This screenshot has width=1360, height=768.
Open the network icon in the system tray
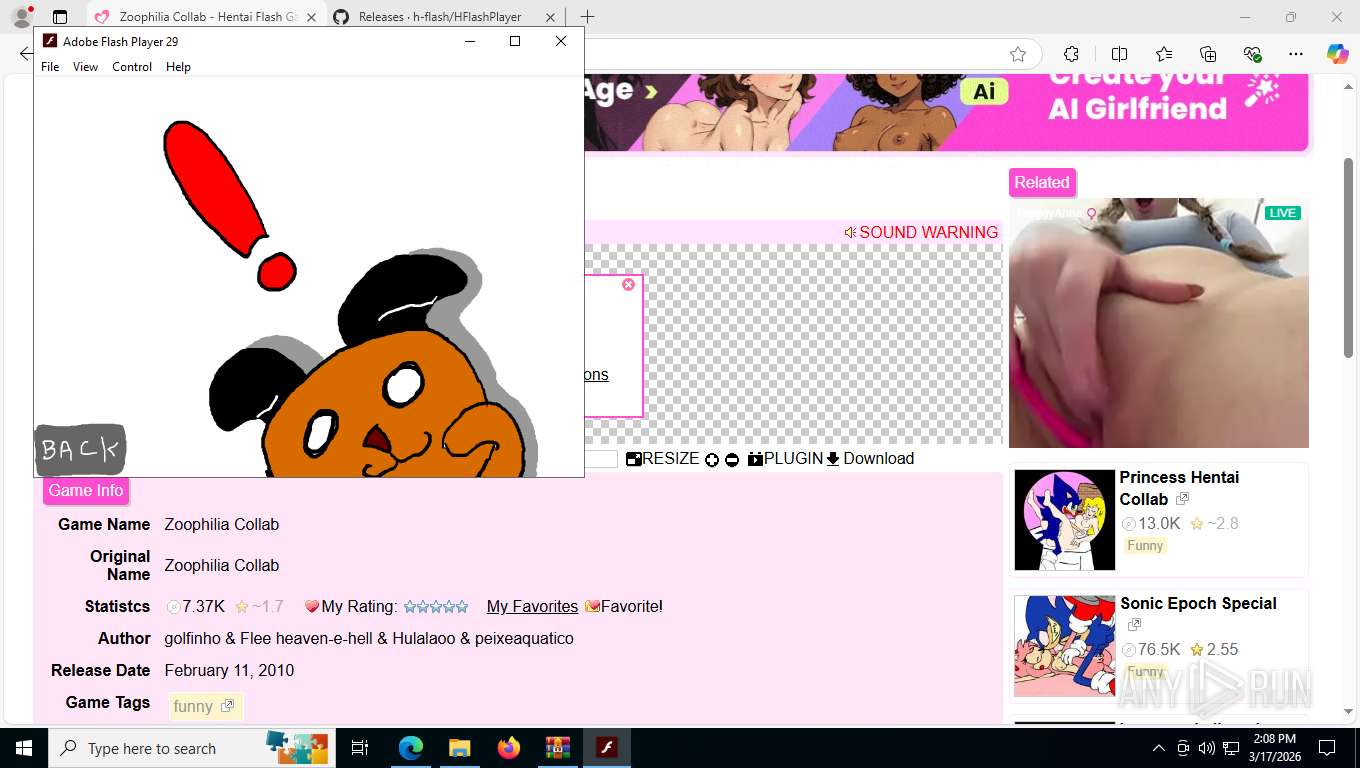(1231, 748)
